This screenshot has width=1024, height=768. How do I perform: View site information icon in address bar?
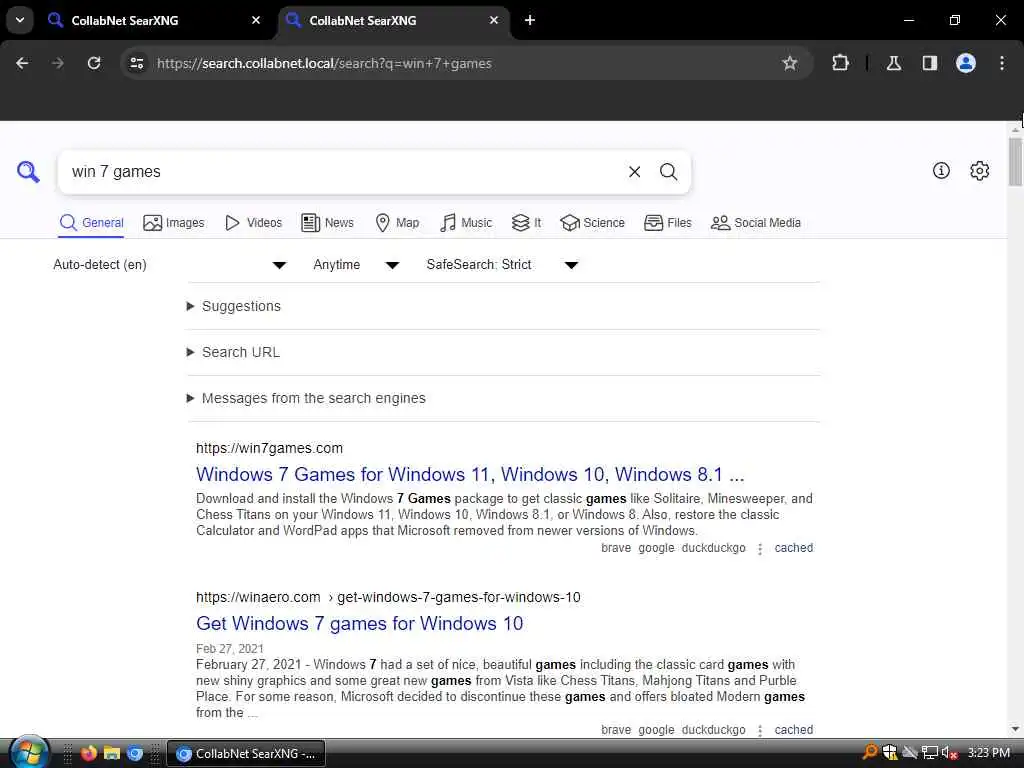136,63
